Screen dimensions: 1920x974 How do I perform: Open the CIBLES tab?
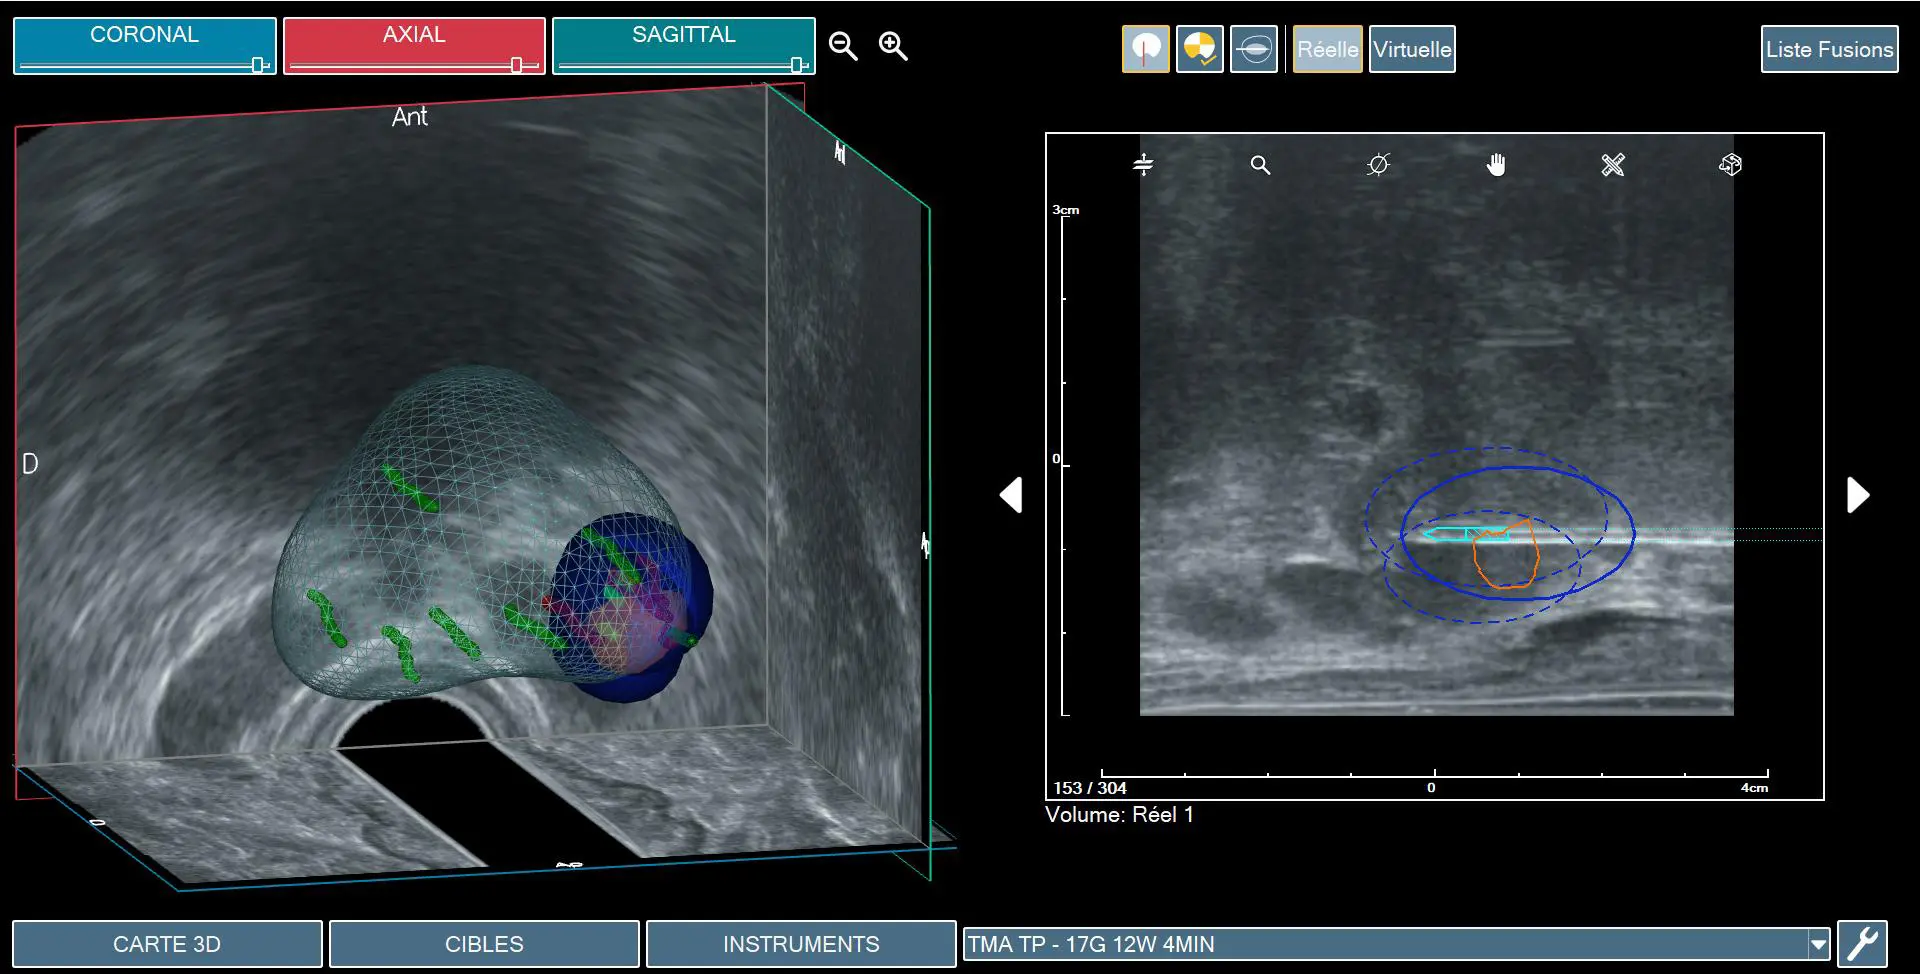click(x=484, y=944)
